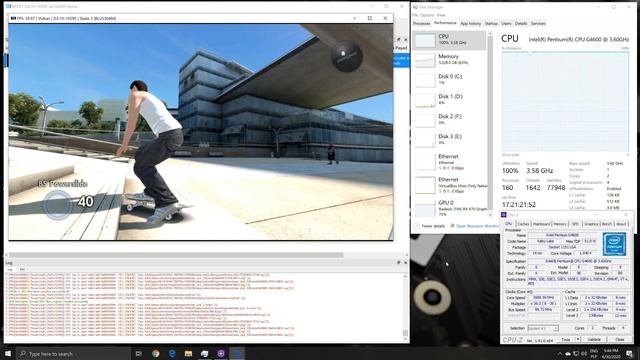Switch to Caches tab in CPU-Z
Screen dimensions: 640x360
(523, 224)
